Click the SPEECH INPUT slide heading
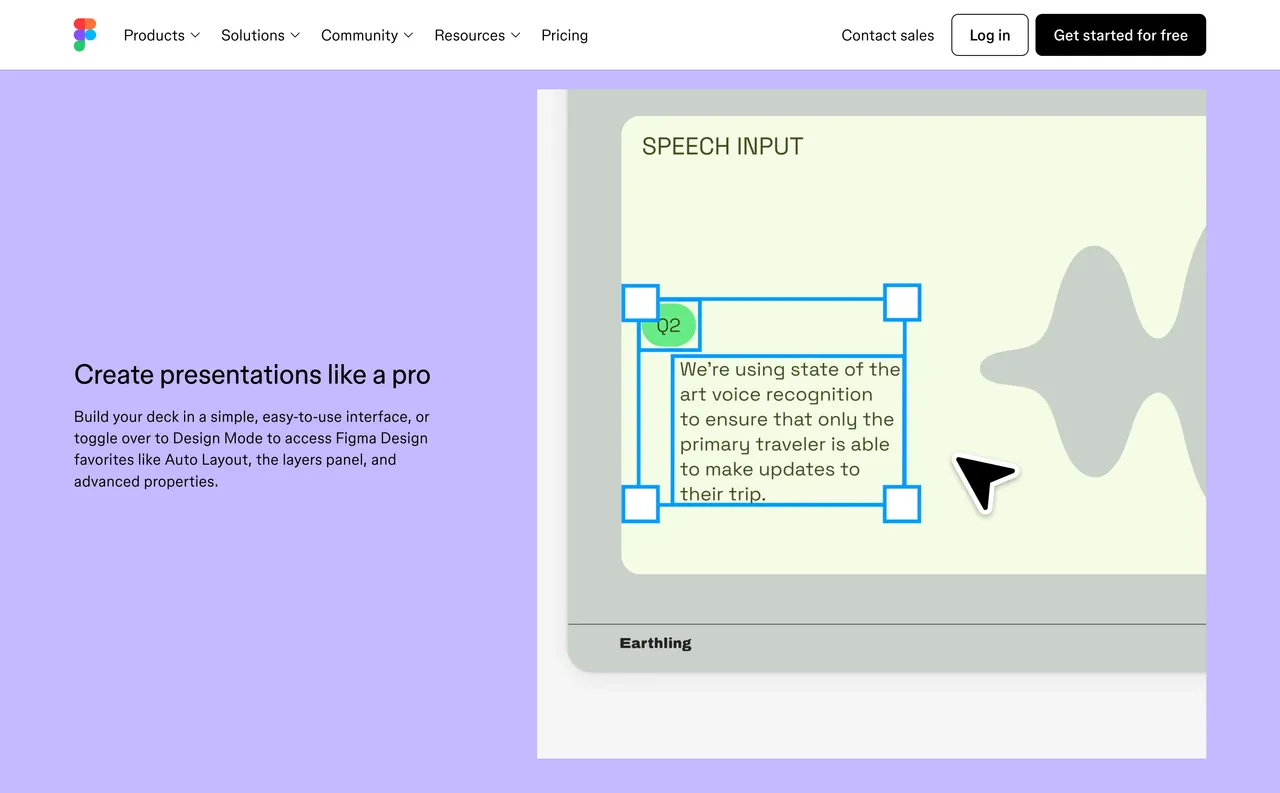 click(x=721, y=146)
